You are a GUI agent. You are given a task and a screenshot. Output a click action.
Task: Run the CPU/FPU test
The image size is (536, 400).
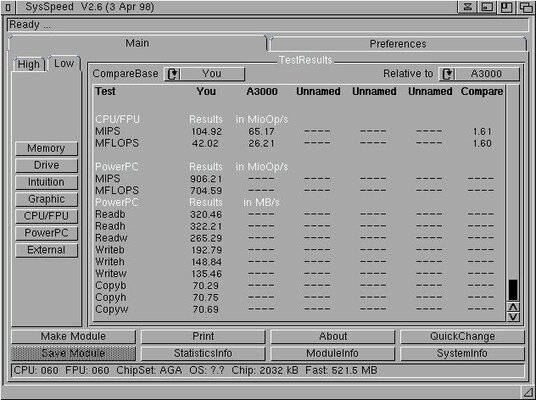[46, 216]
